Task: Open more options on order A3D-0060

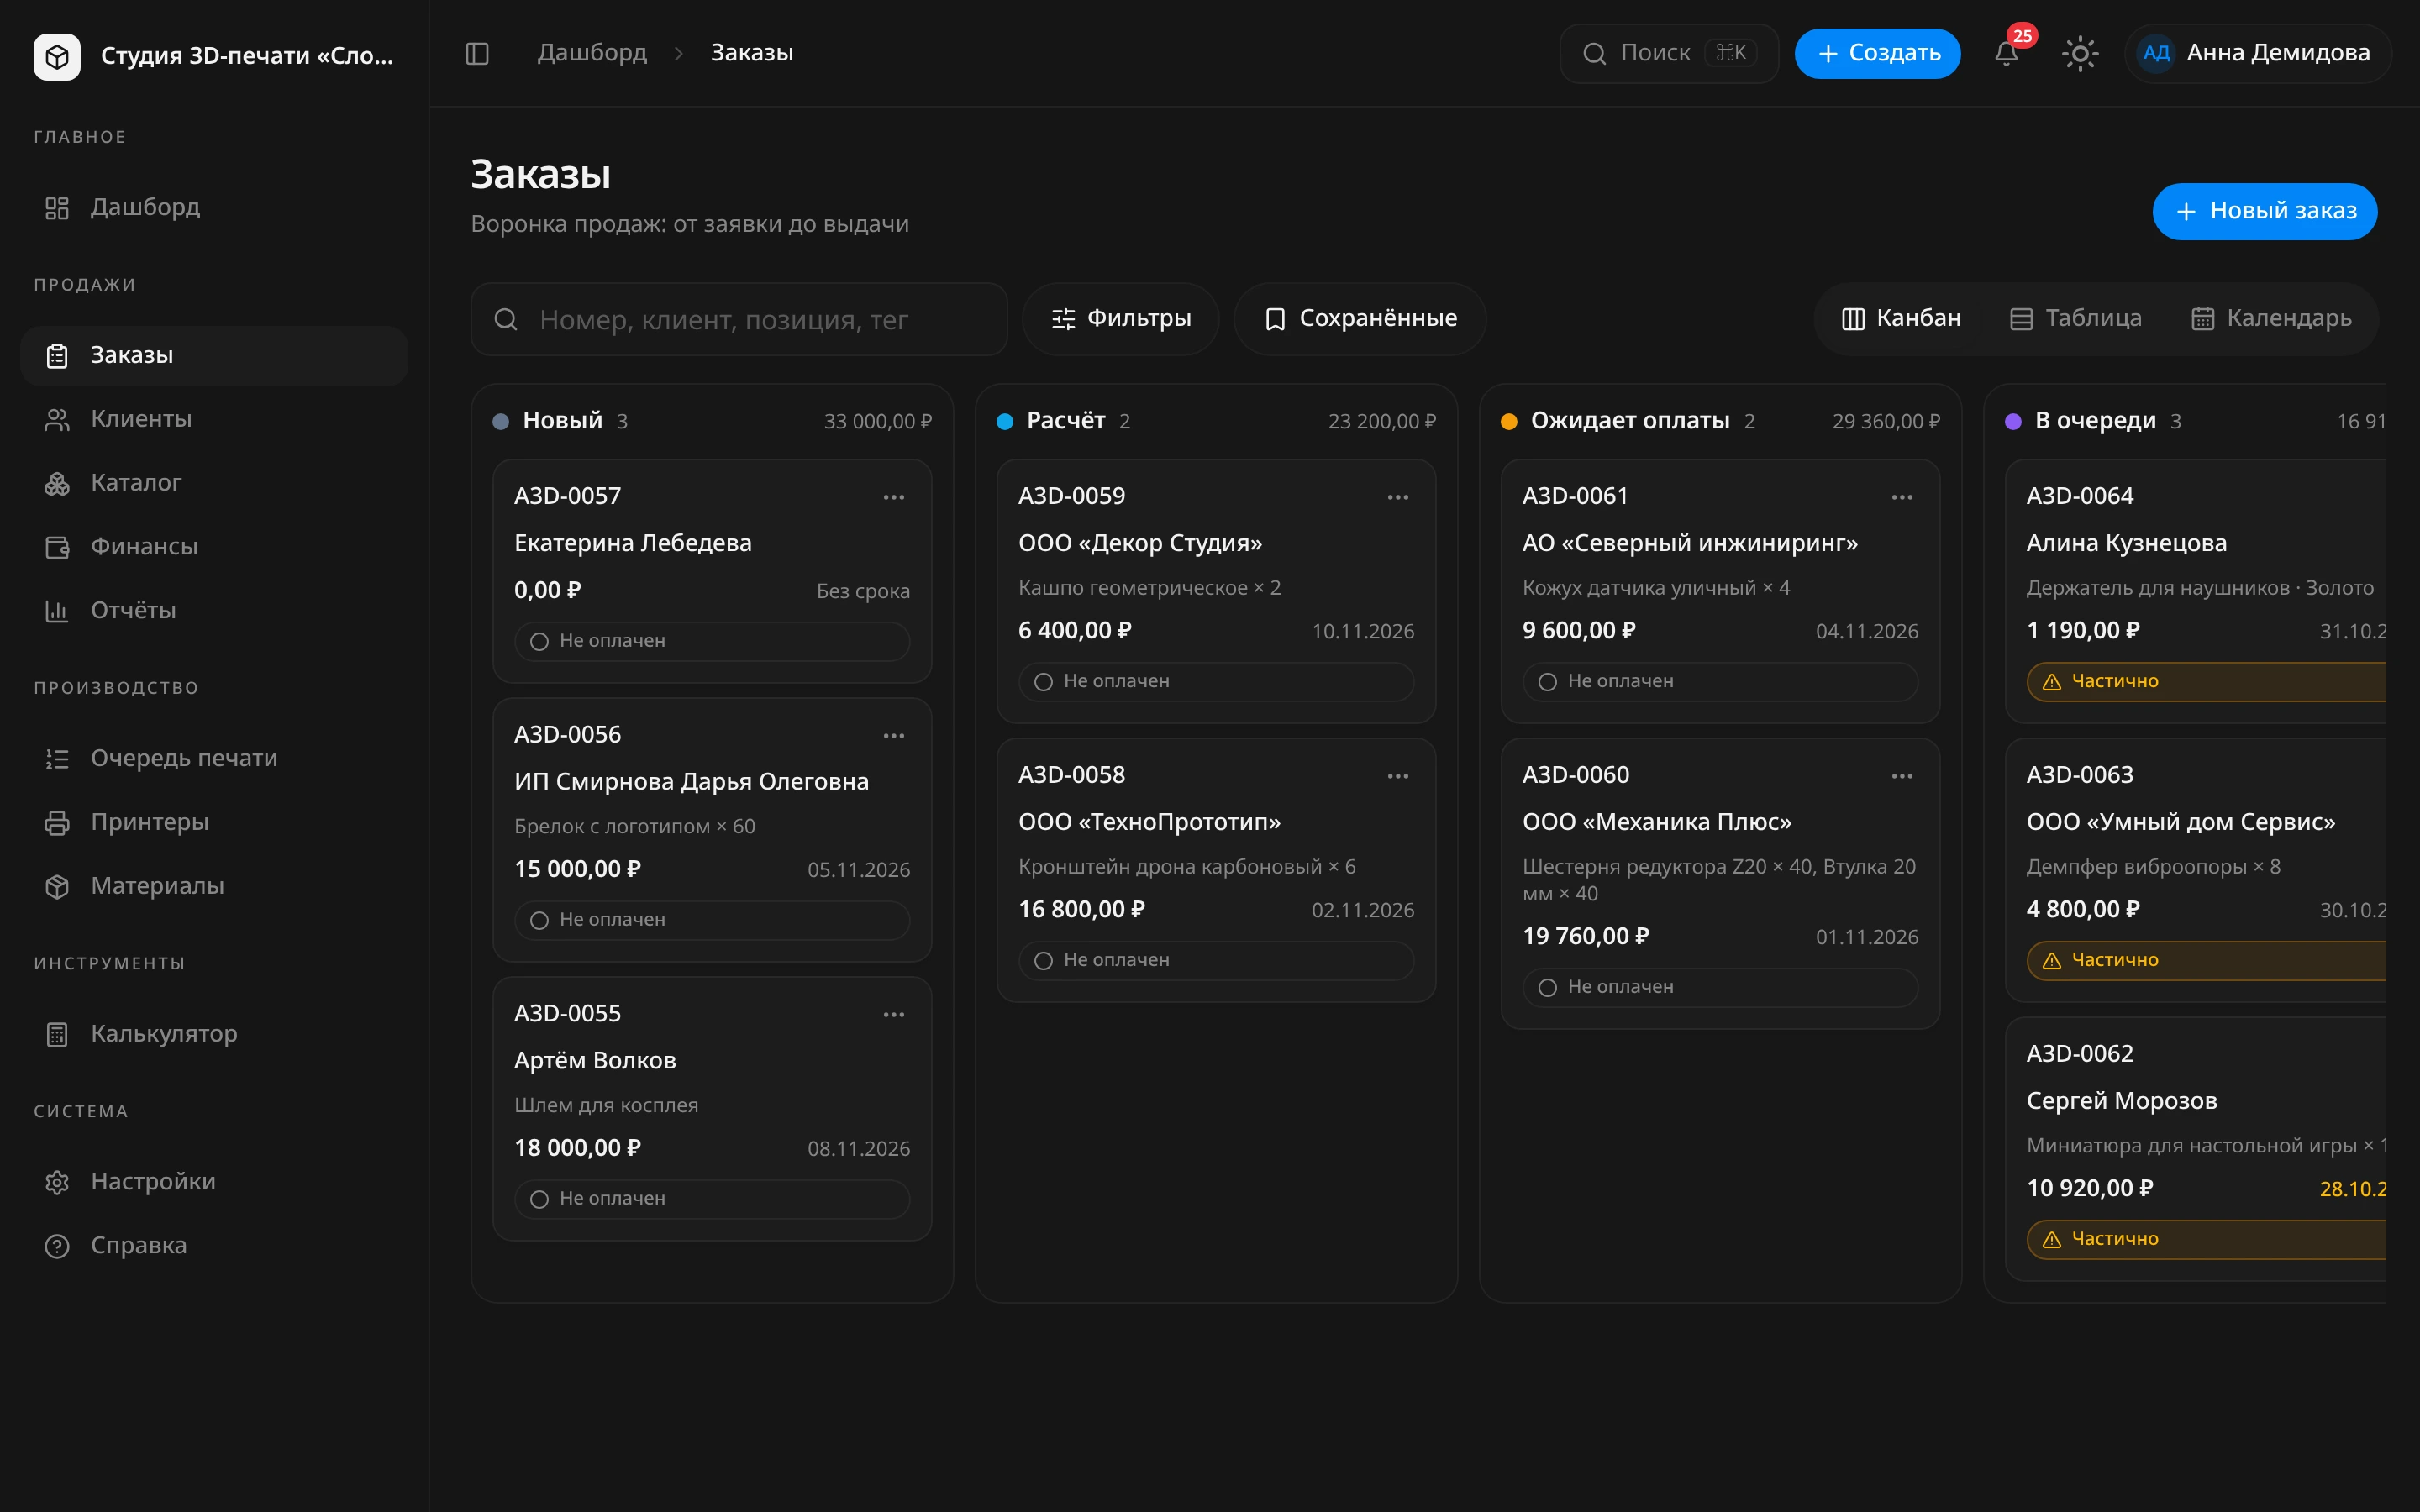Action: pyautogui.click(x=1902, y=776)
